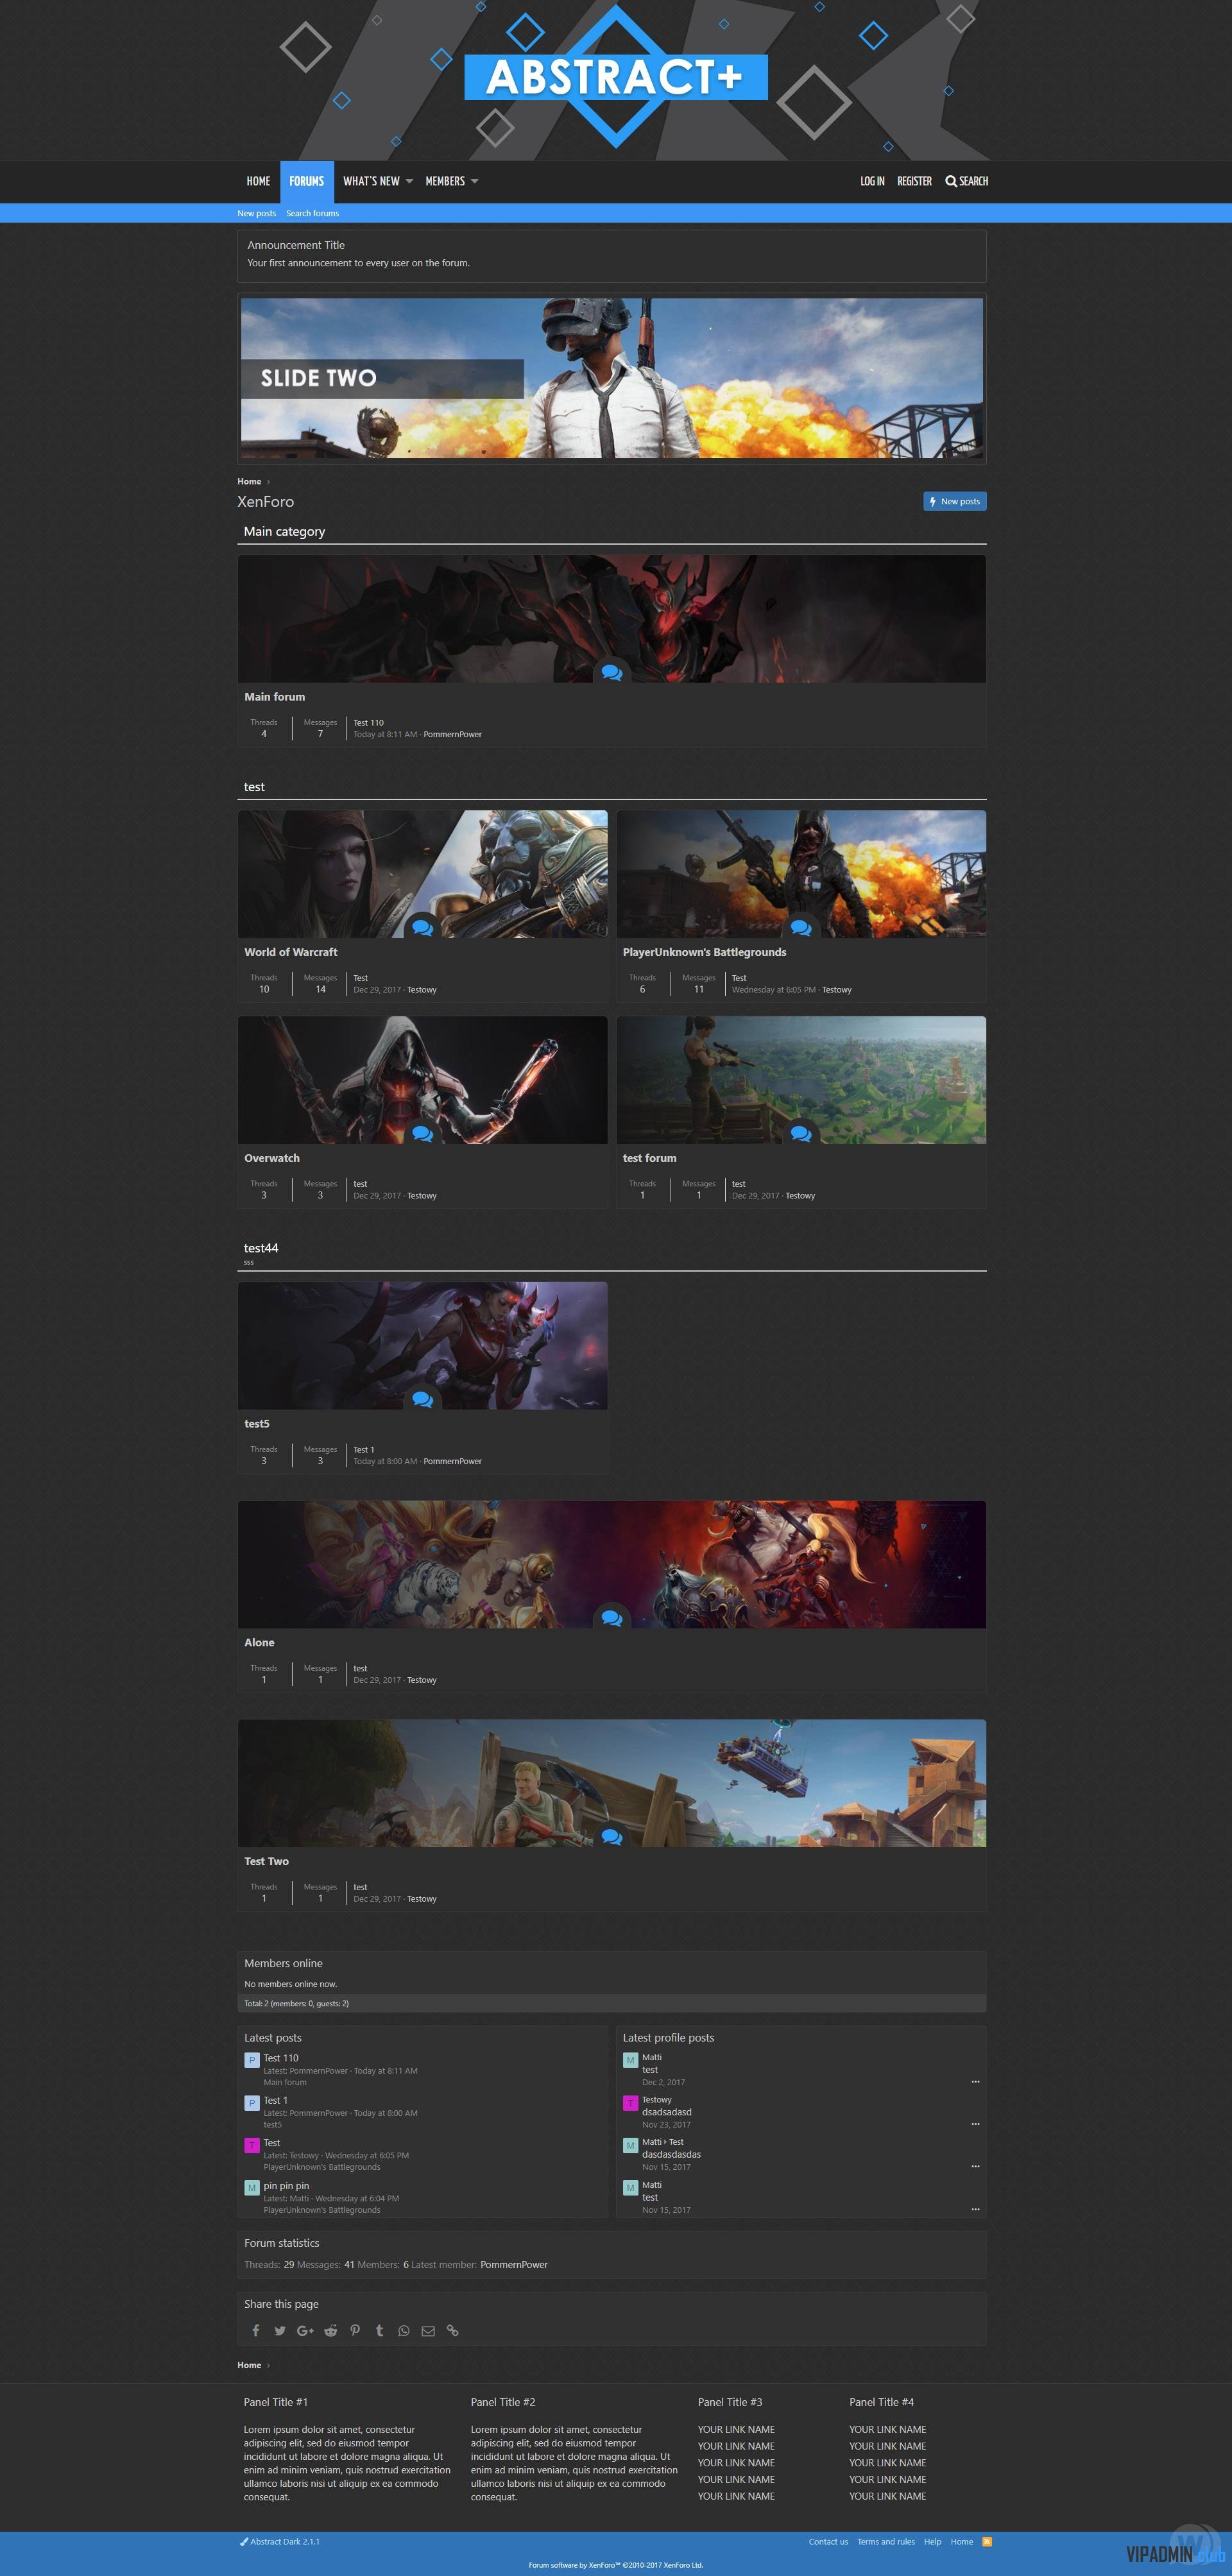Click the Help footer link
This screenshot has width=1232, height=2576.
(x=932, y=2541)
